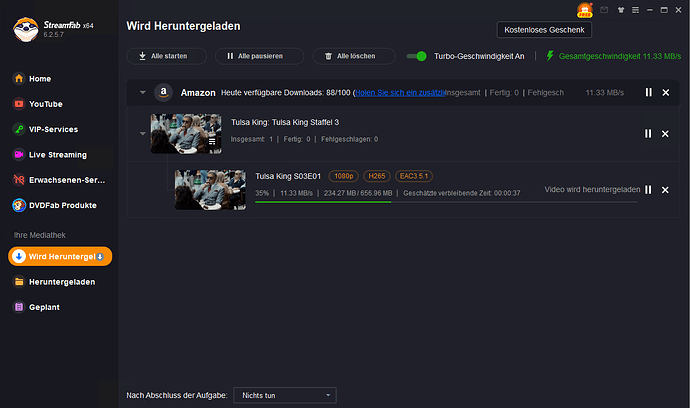This screenshot has height=408, width=690.
Task: Open the mail messages icon
Action: tap(602, 11)
